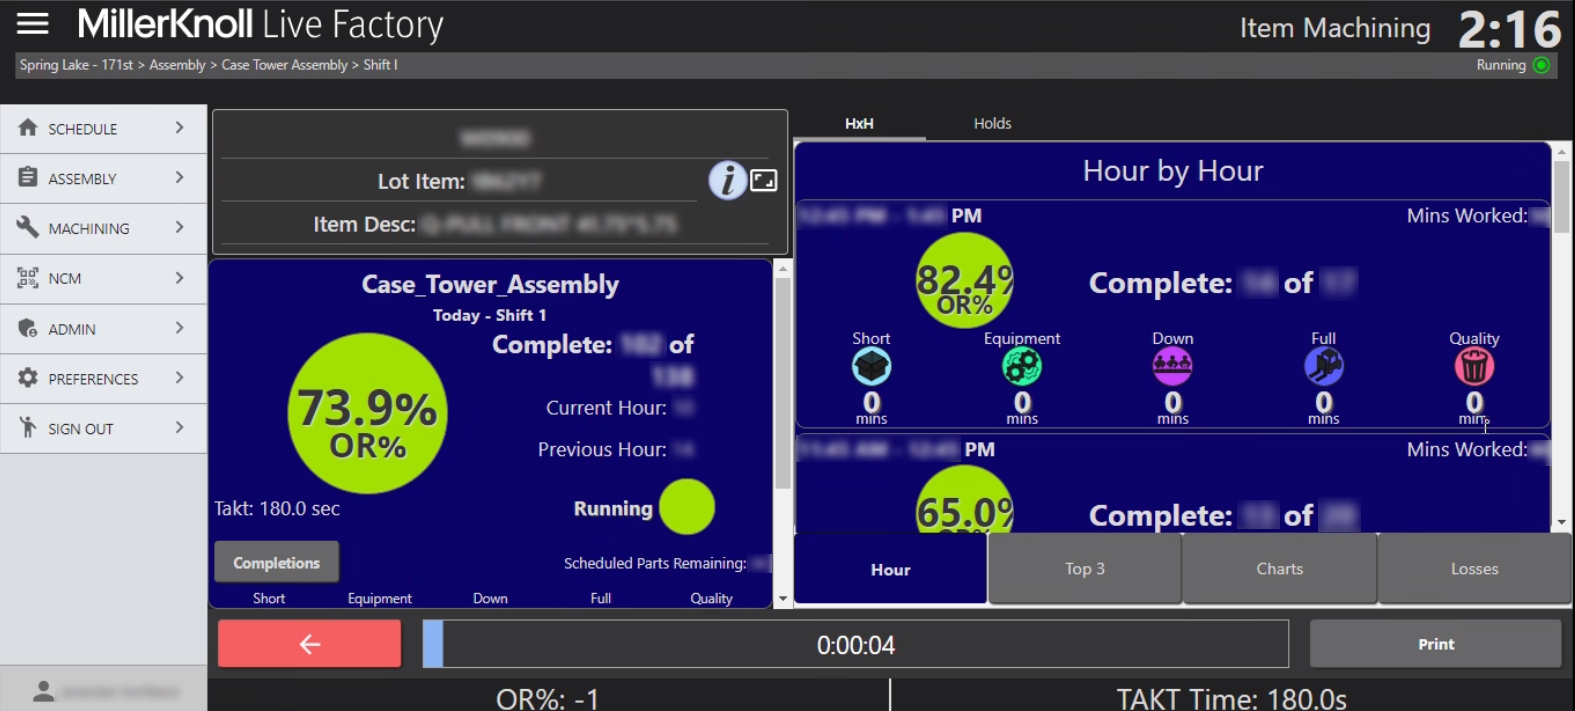The height and width of the screenshot is (711, 1575).
Task: Click Shift I in the breadcrumb
Action: click(x=380, y=65)
